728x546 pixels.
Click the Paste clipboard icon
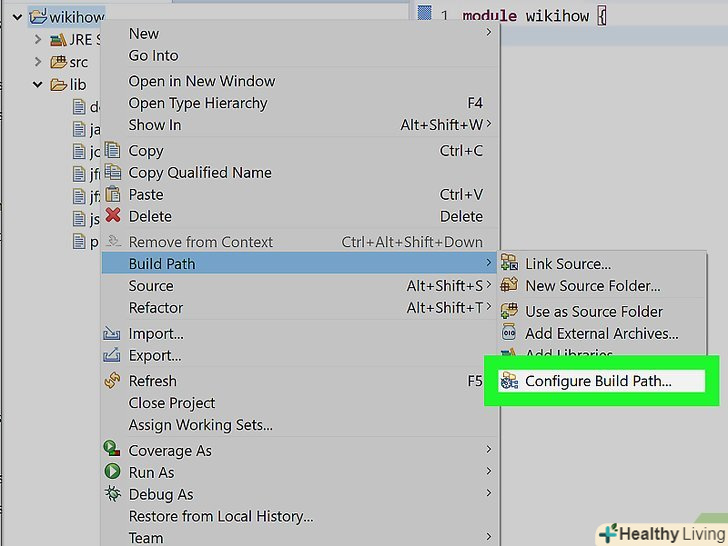click(x=112, y=194)
